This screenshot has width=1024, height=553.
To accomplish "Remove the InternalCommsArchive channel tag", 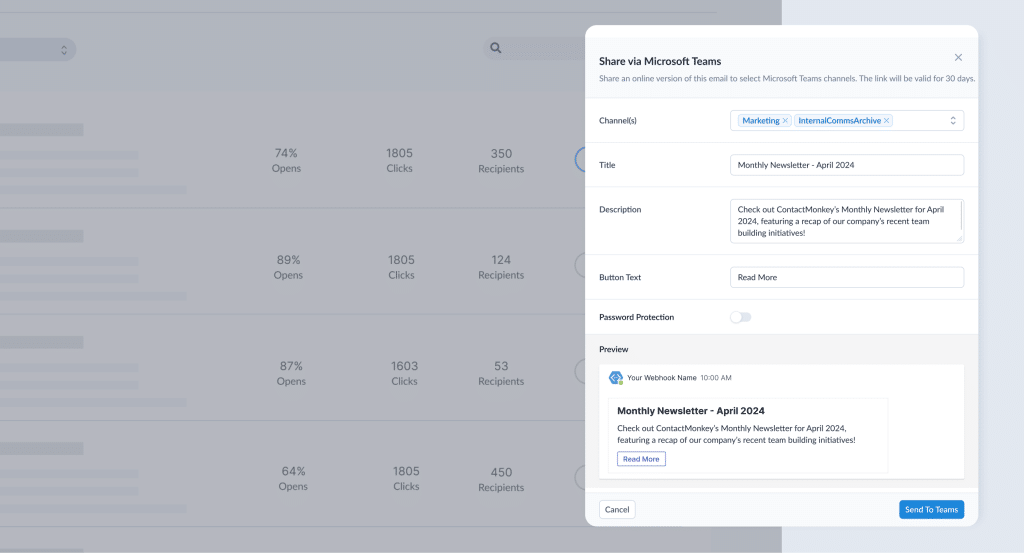I will [886, 121].
